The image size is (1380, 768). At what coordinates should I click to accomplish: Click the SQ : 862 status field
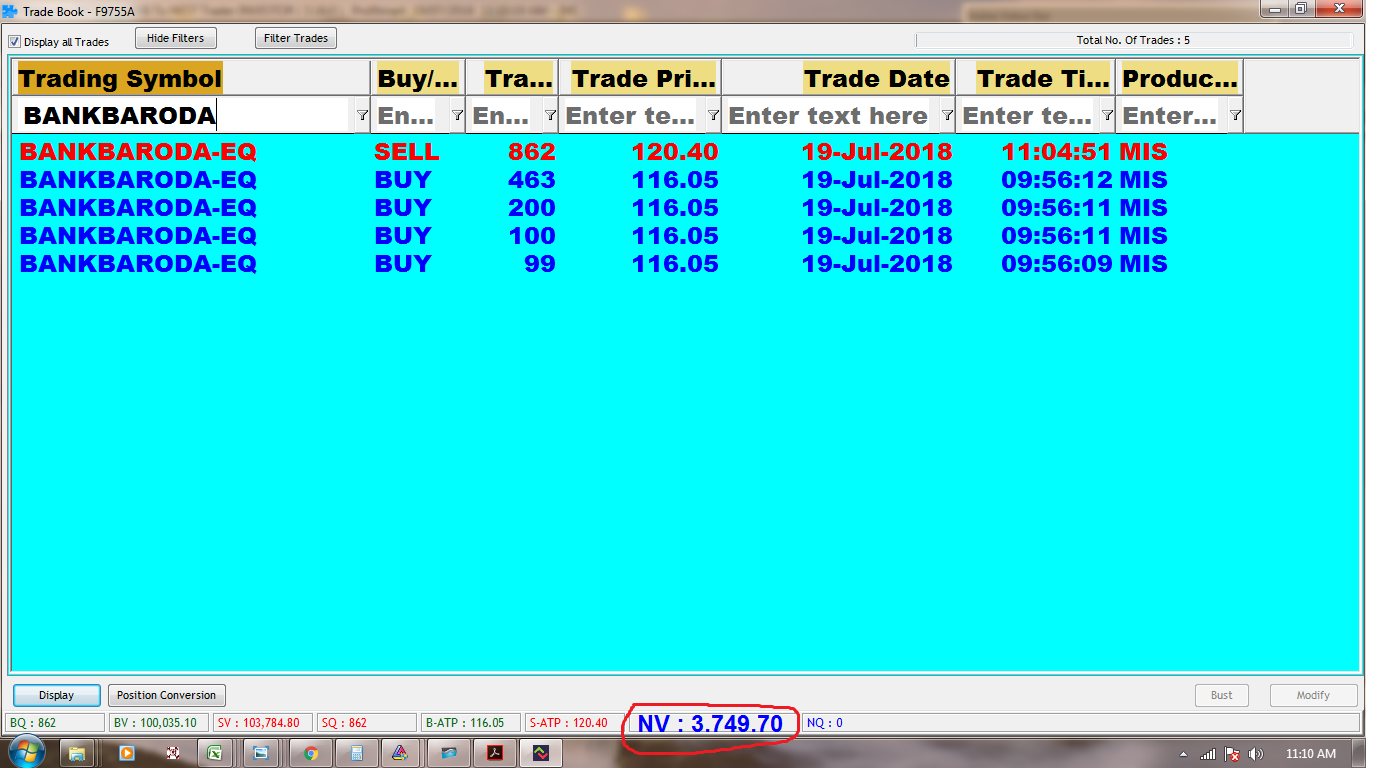click(366, 723)
